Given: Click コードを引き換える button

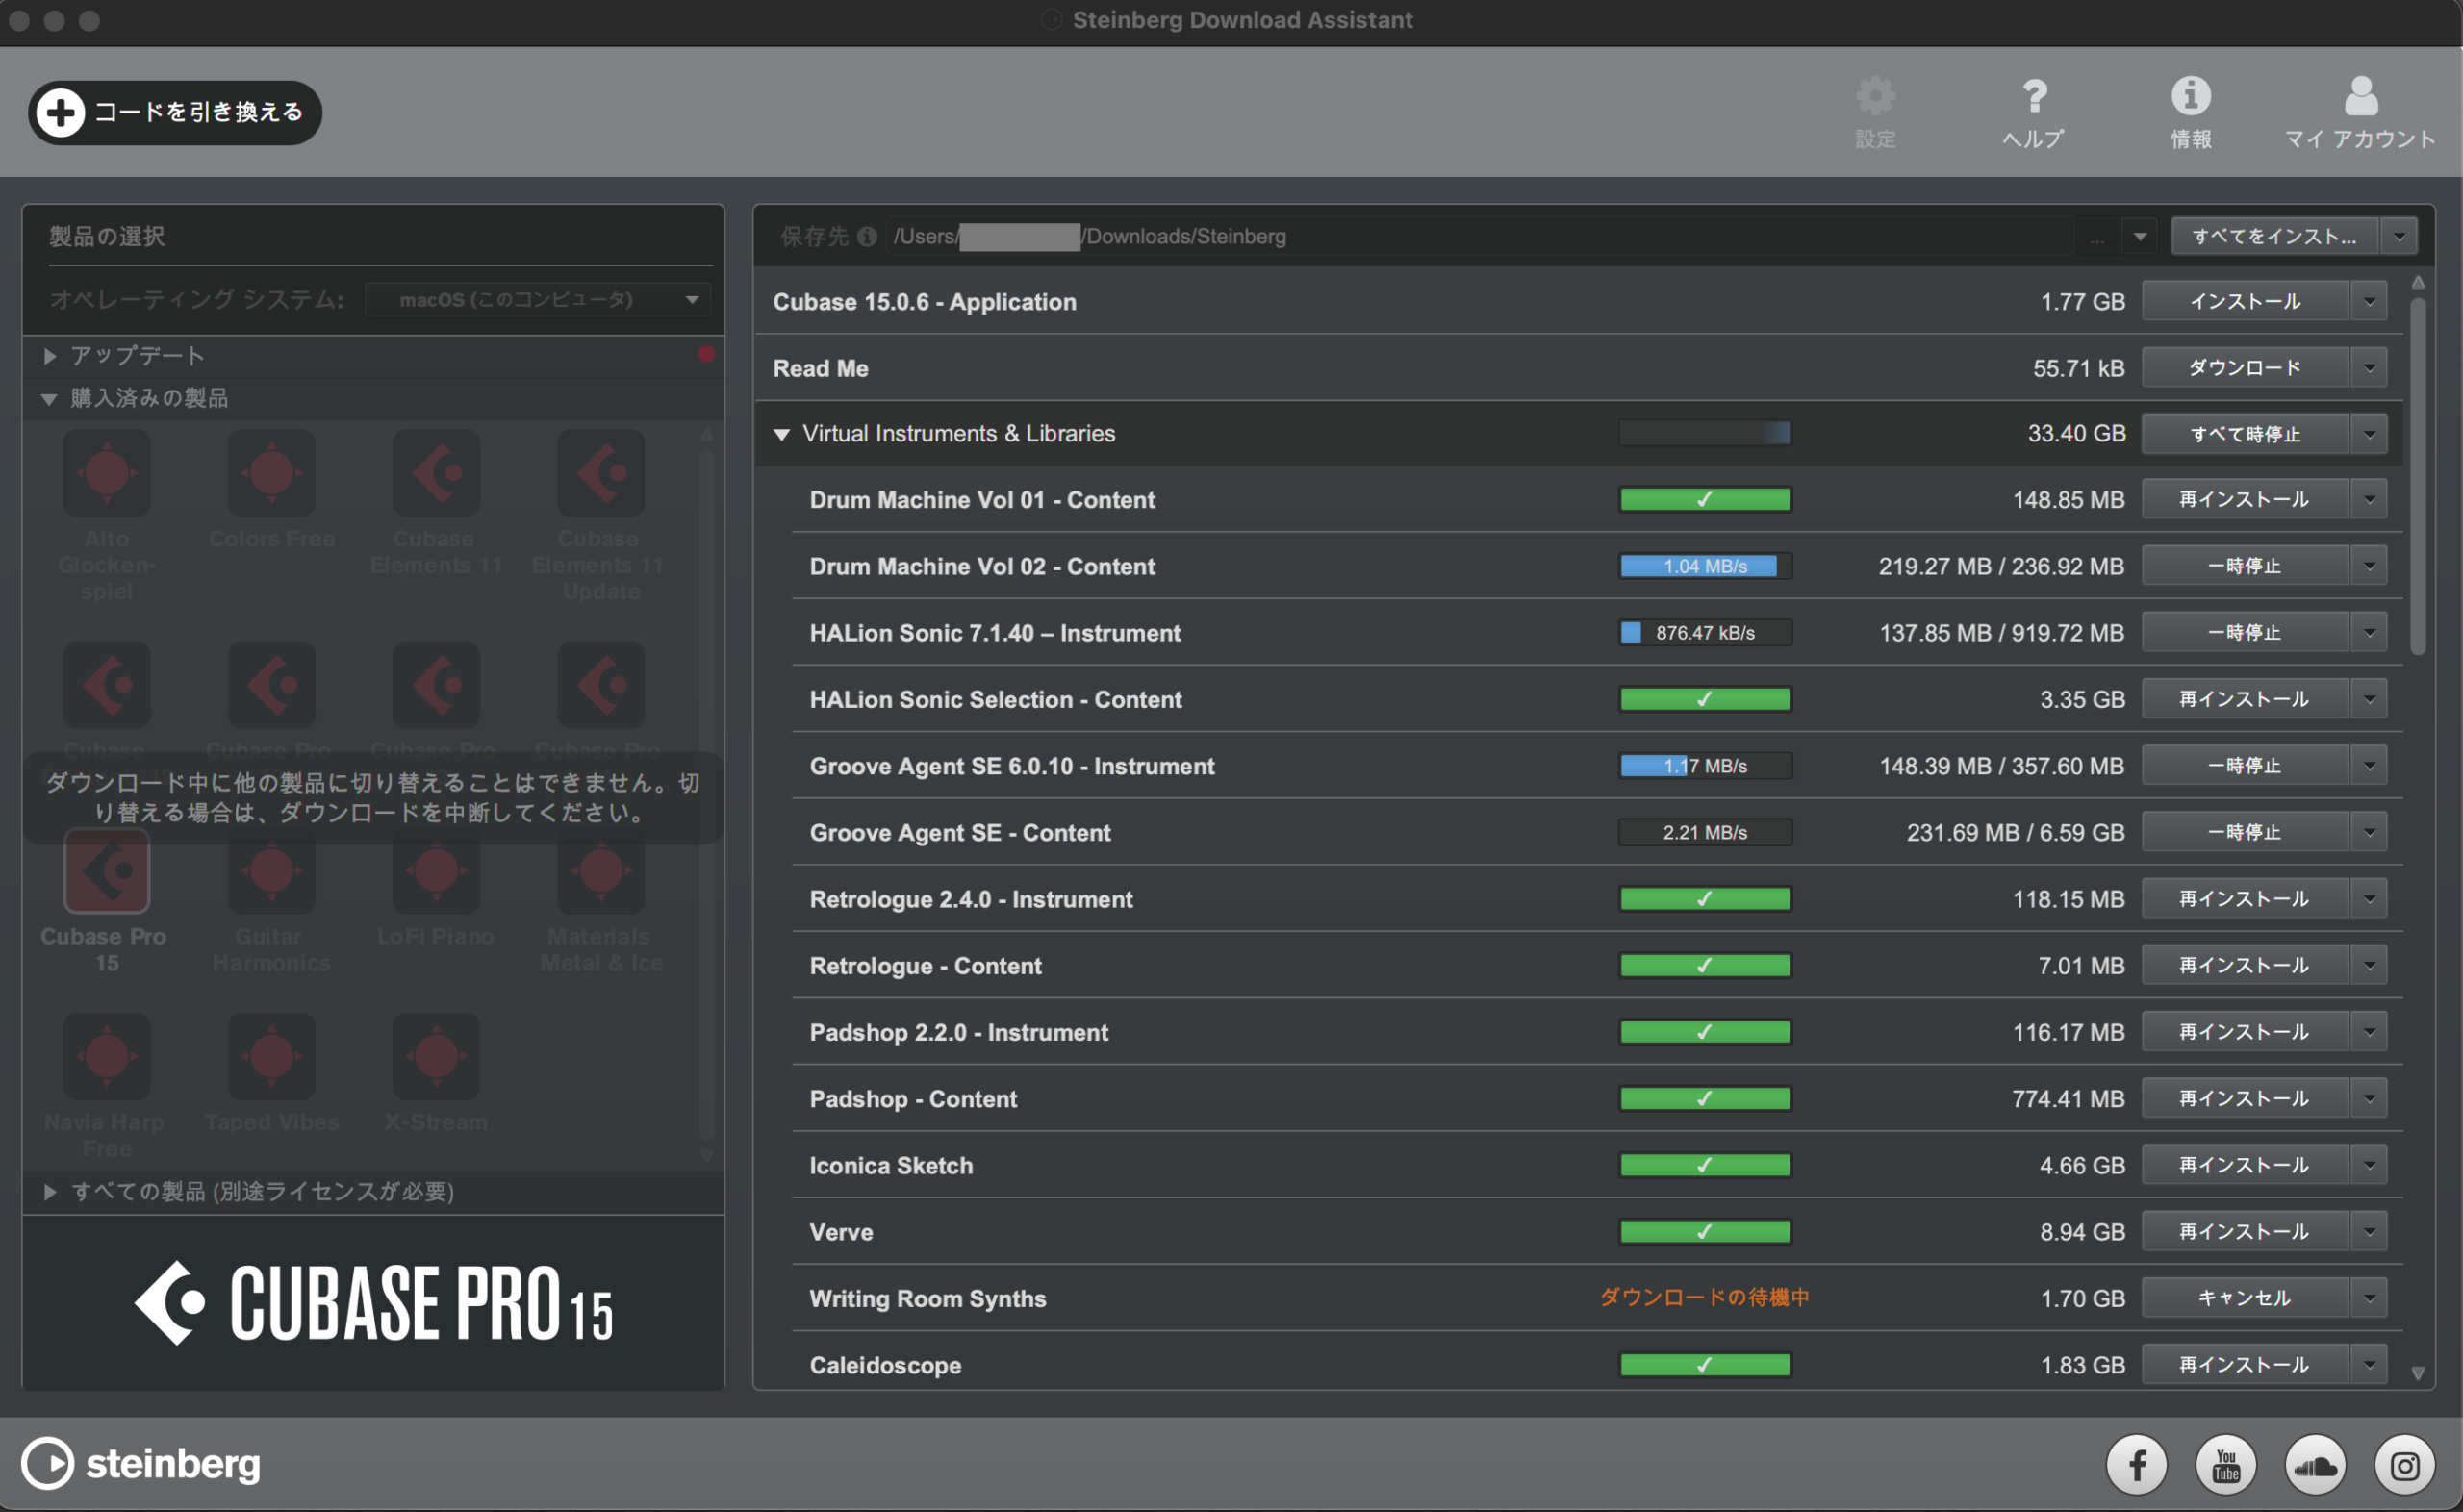Looking at the screenshot, I should [175, 112].
